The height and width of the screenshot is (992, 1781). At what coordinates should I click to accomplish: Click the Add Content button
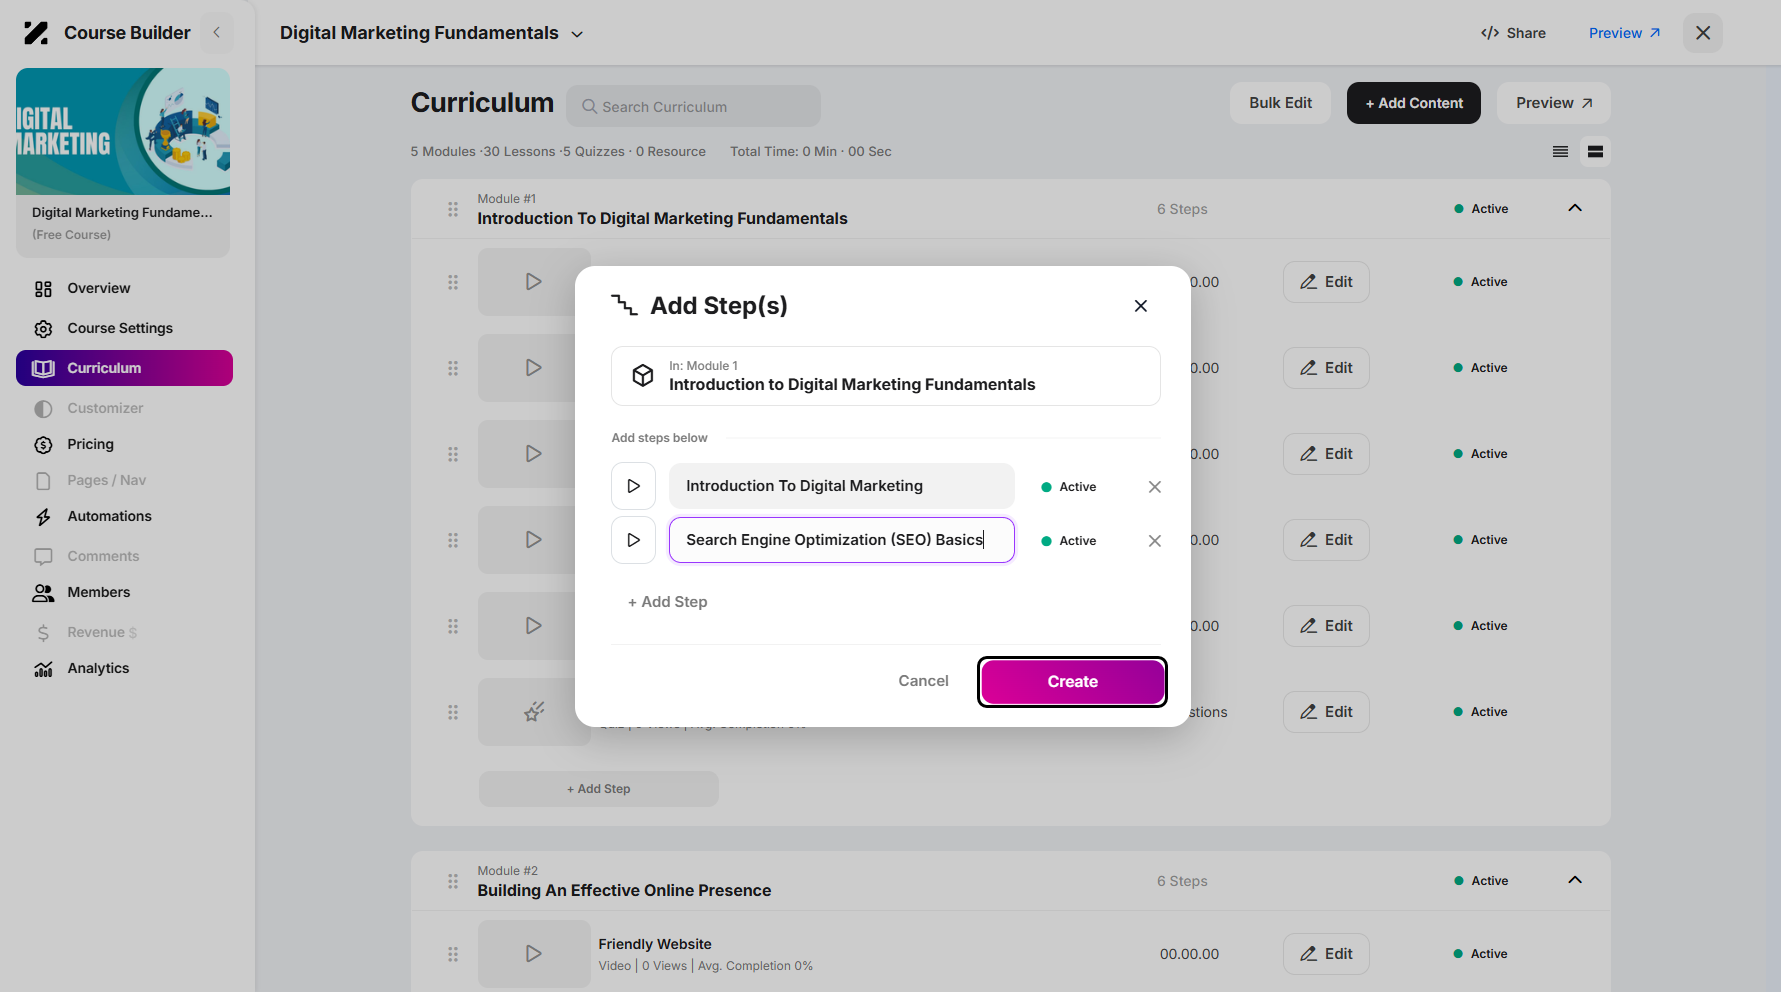(x=1414, y=103)
